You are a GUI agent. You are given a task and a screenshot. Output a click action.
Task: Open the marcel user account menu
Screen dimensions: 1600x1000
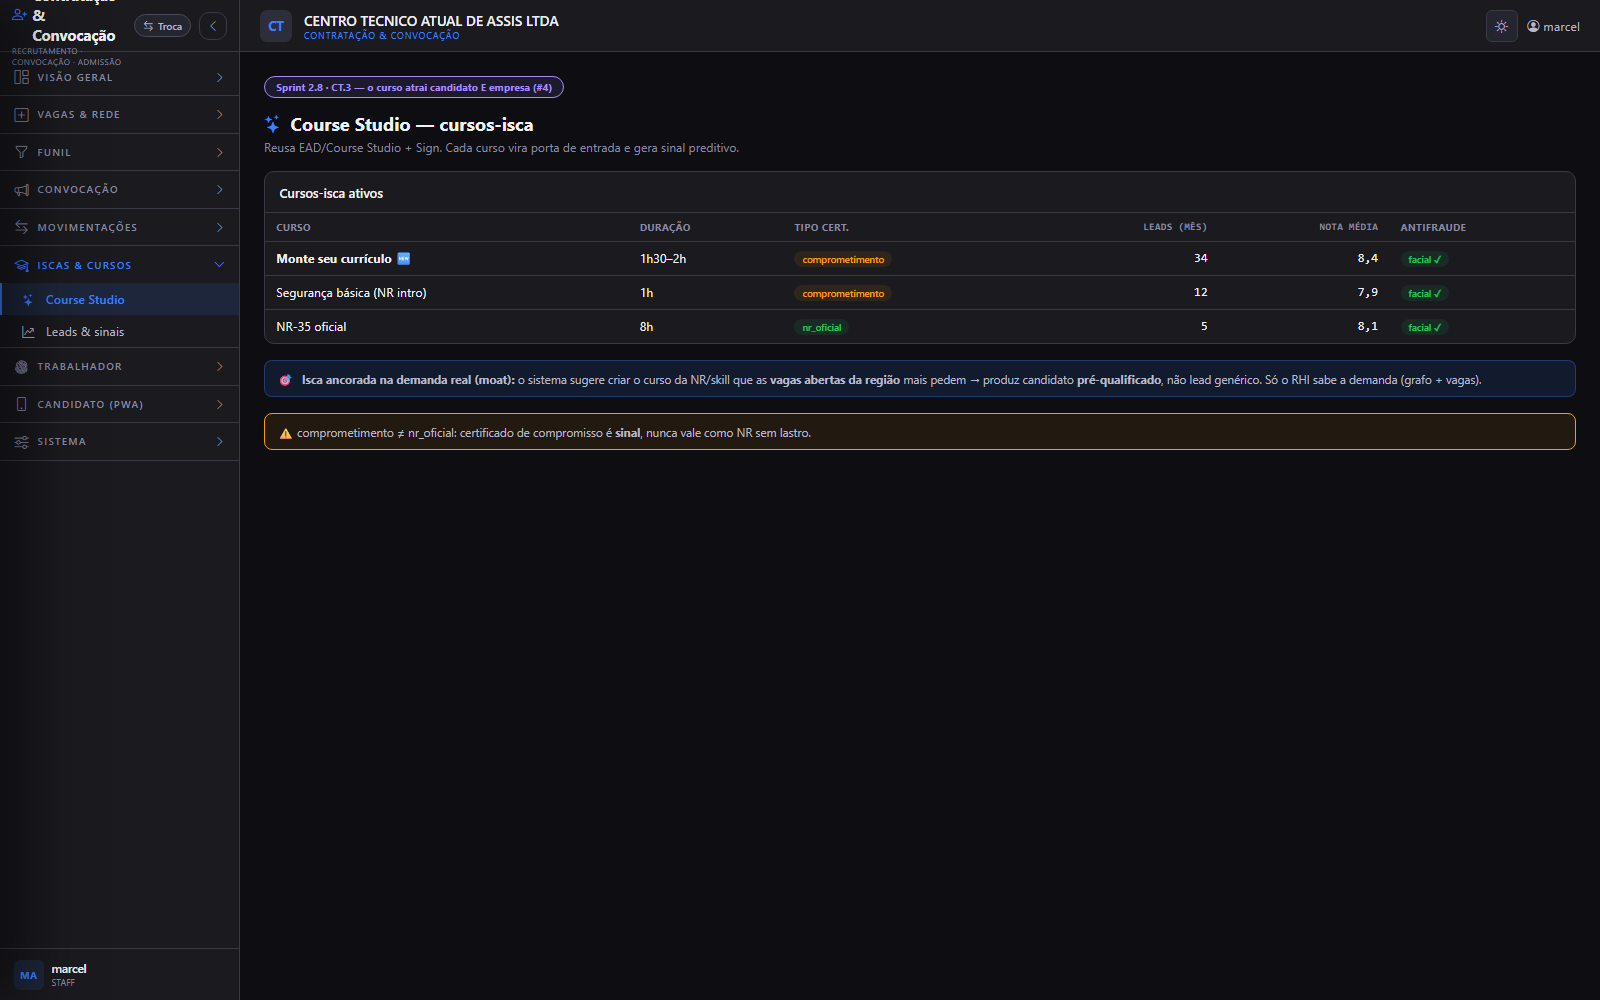click(1553, 27)
